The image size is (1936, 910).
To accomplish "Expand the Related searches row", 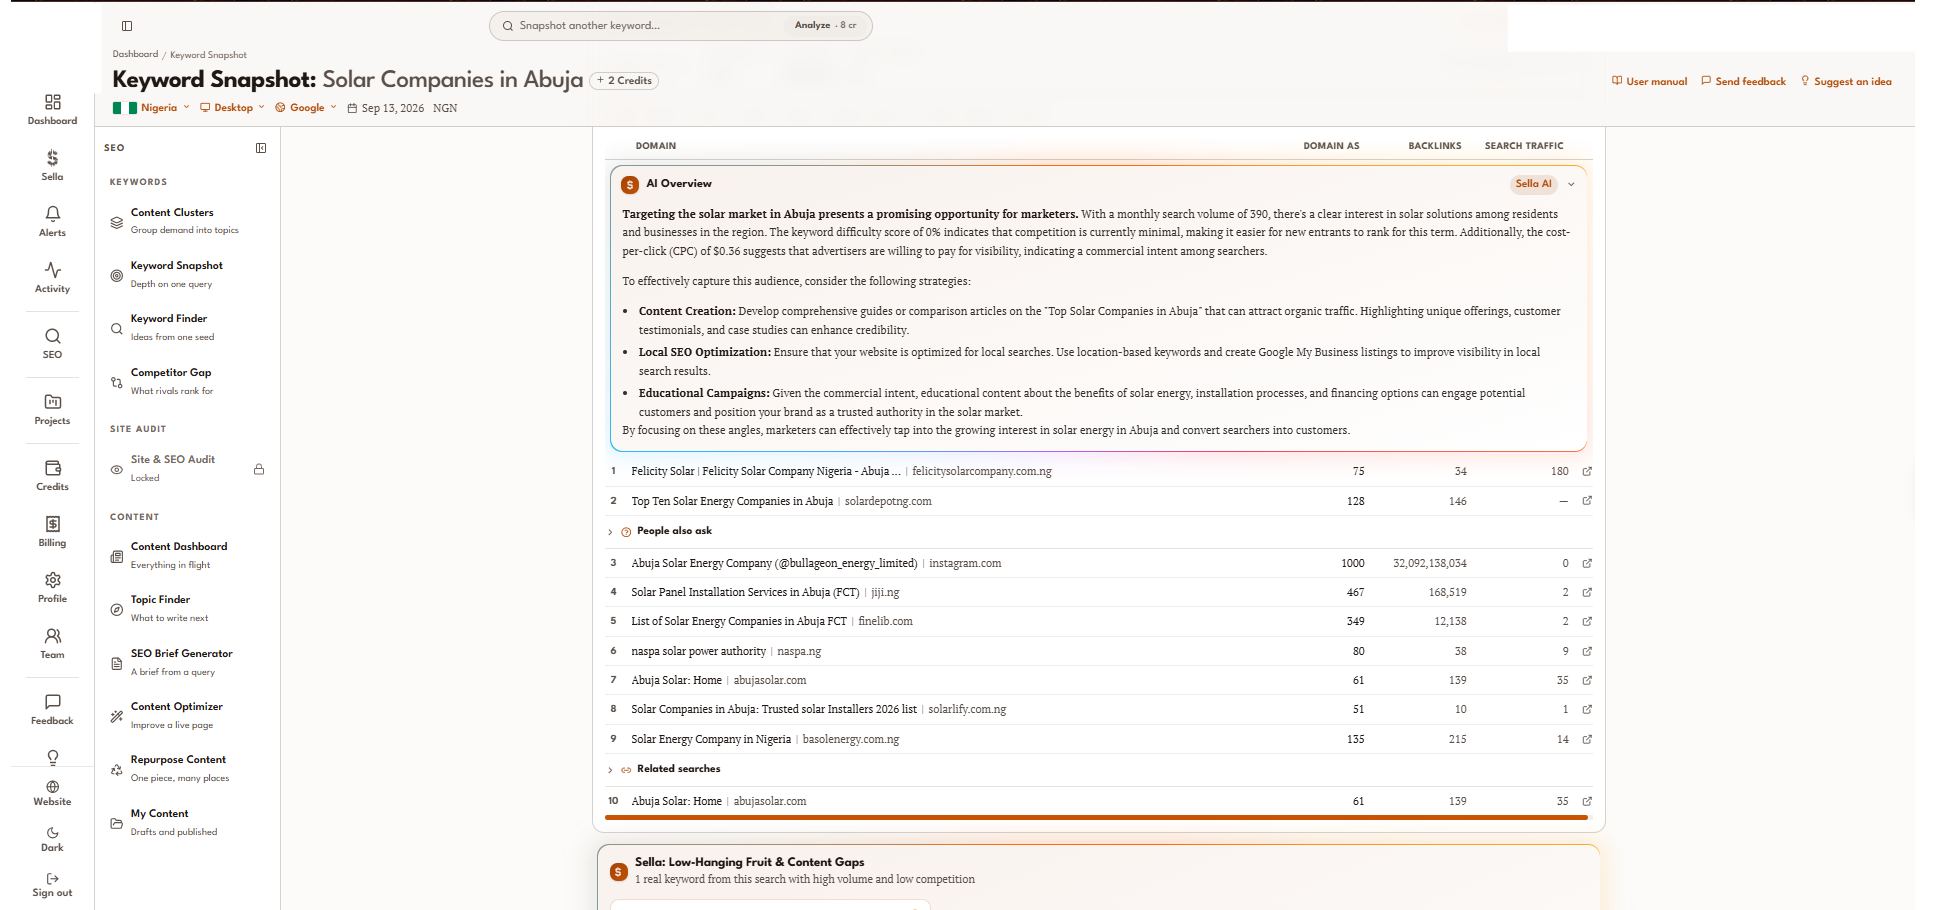I will [x=1098, y=769].
